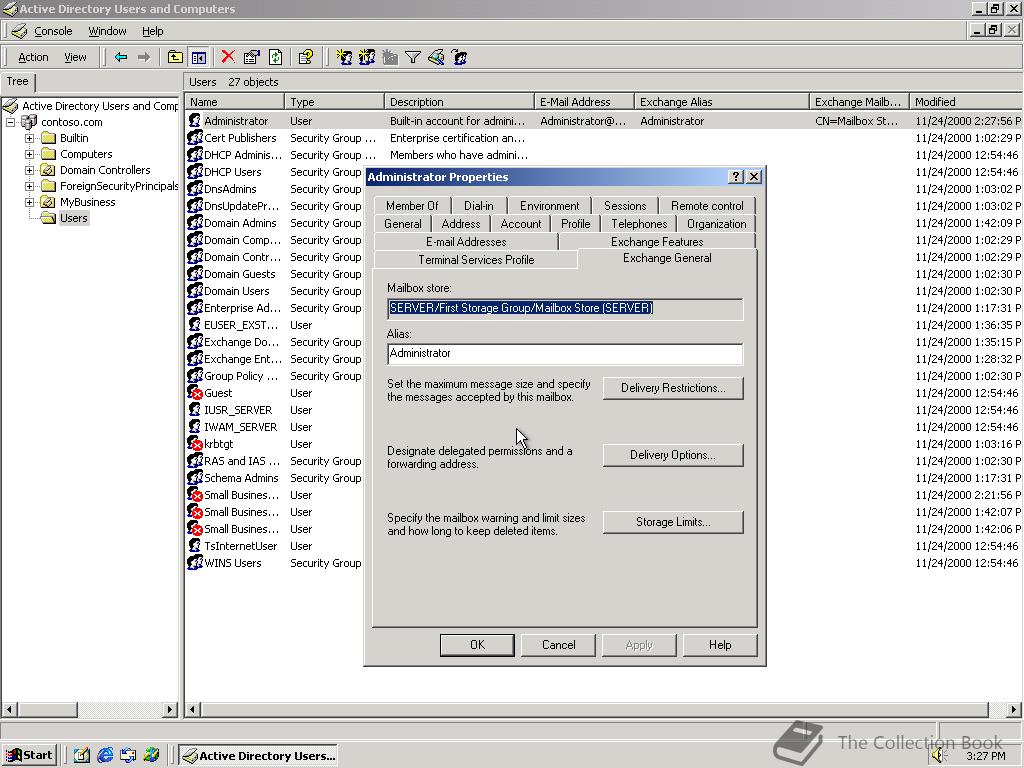Click the grayed Create organizational unit icon
Screen dimensions: 1024x768
390,57
